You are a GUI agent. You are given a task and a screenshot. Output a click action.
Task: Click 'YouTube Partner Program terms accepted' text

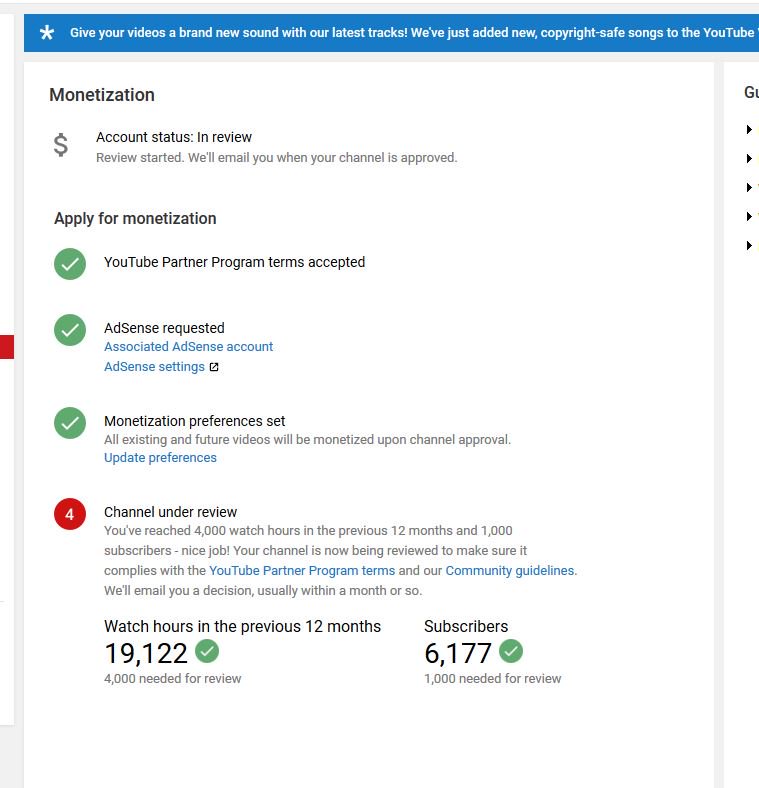[234, 262]
